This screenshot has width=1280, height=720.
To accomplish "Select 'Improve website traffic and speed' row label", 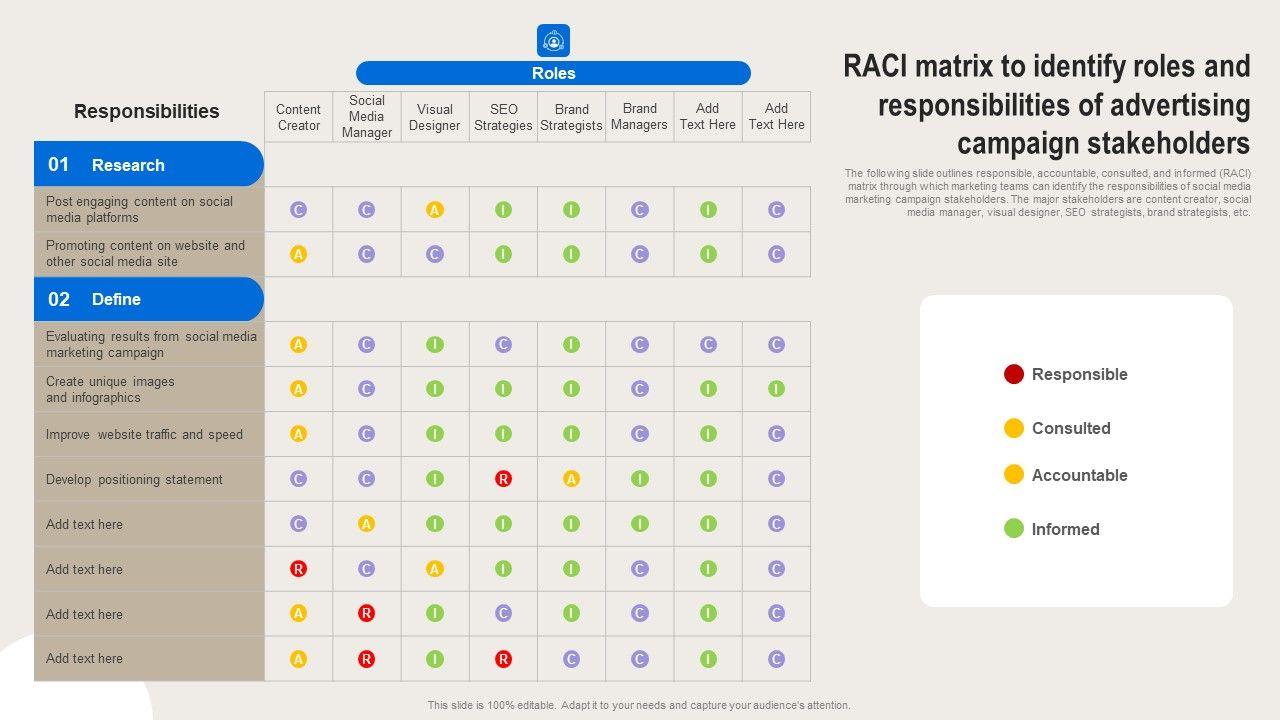I will (x=144, y=434).
